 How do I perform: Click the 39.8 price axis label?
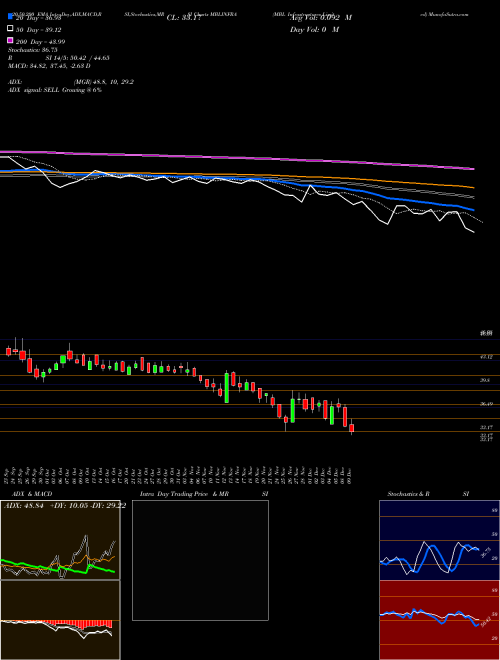tap(485, 380)
